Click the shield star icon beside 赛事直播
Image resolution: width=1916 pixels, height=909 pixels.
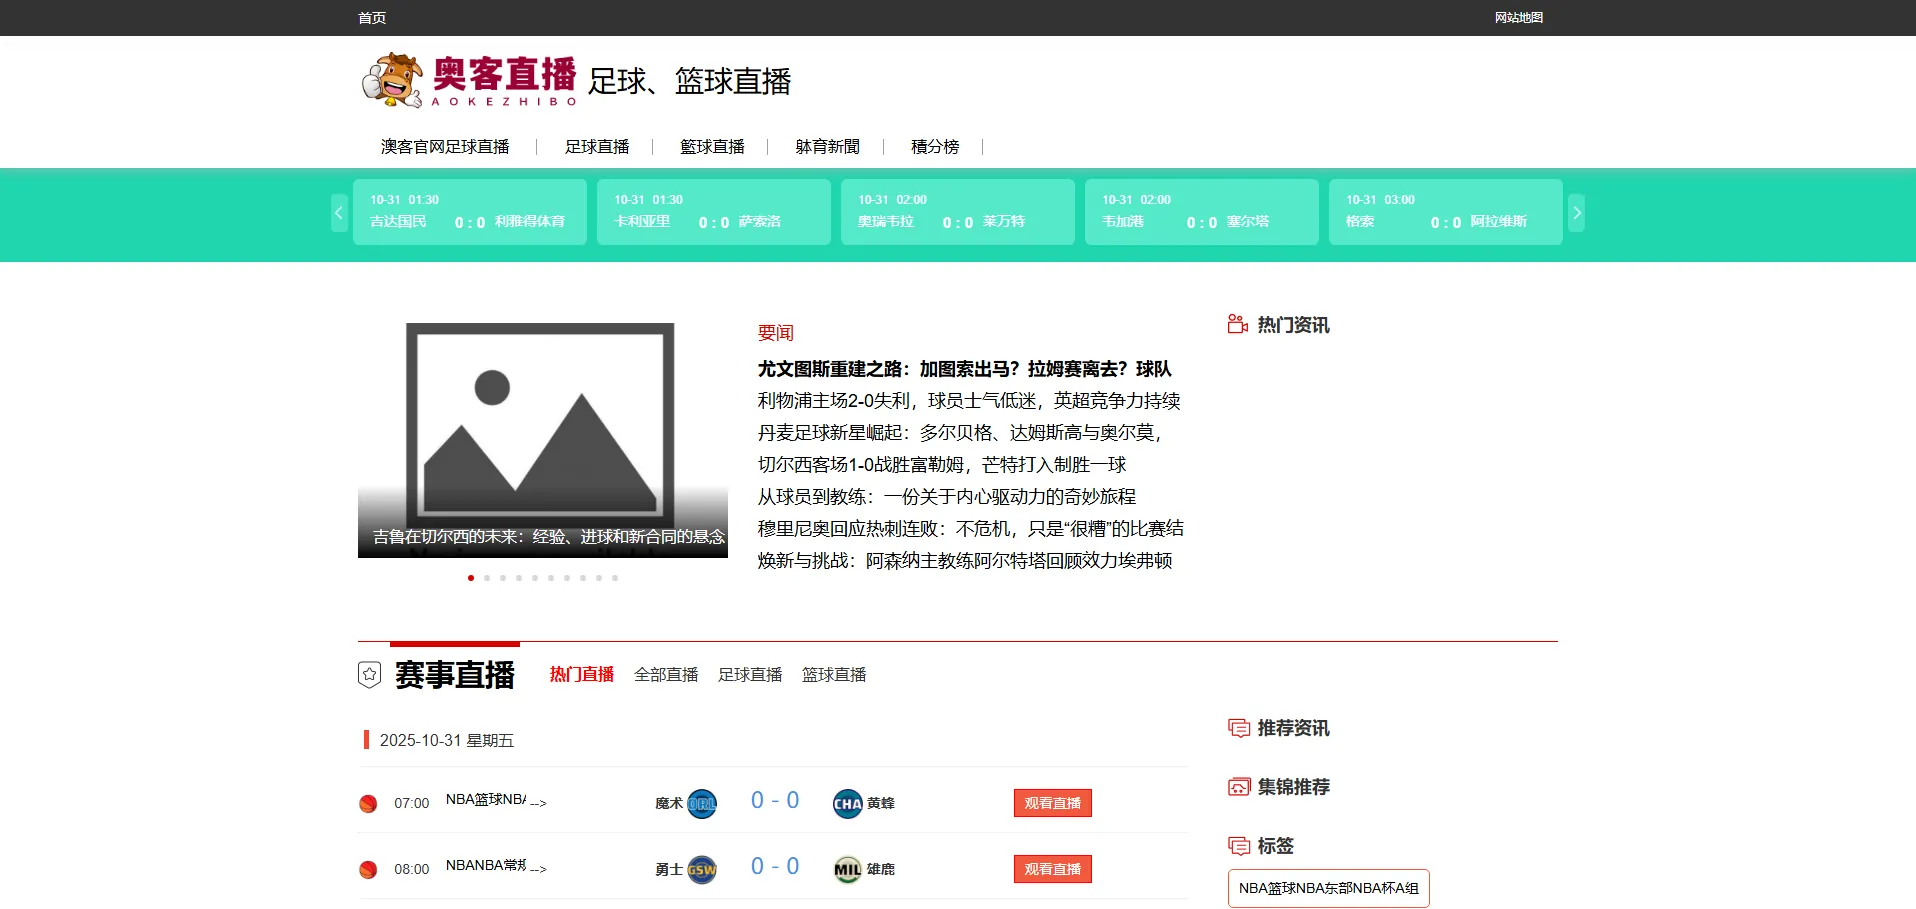point(369,675)
